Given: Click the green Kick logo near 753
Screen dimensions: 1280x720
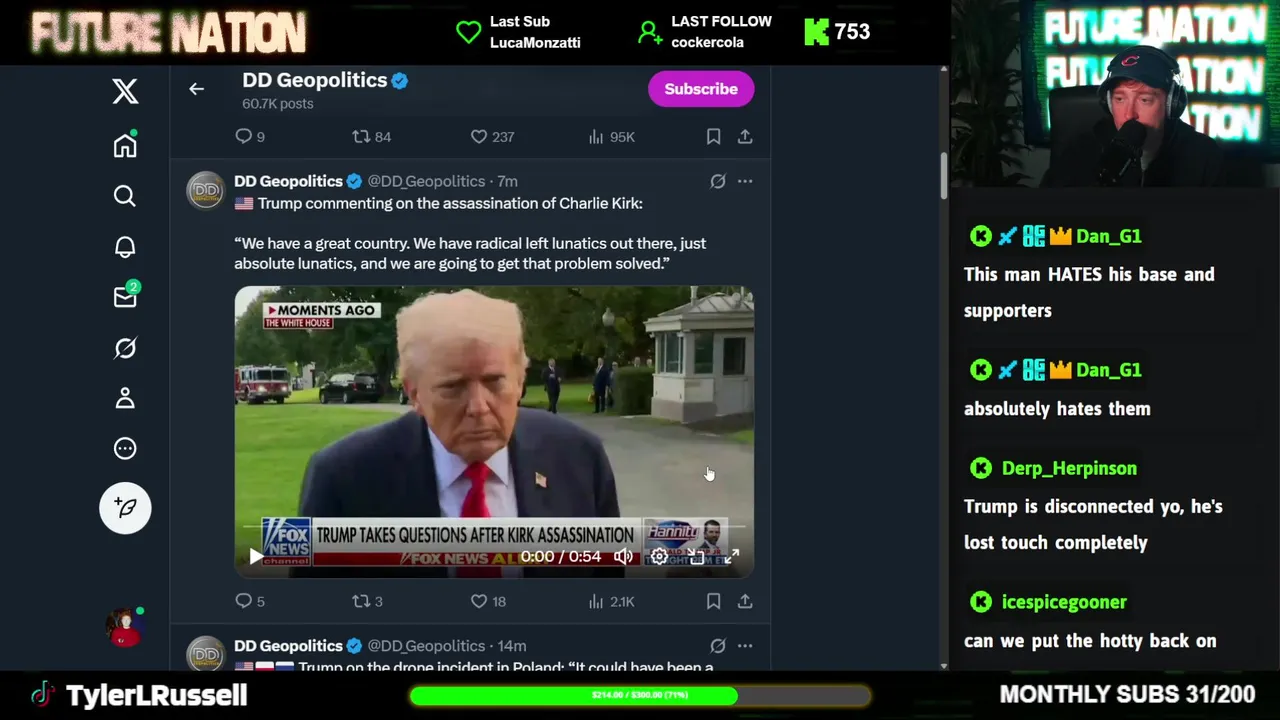Looking at the screenshot, I should 816,32.
